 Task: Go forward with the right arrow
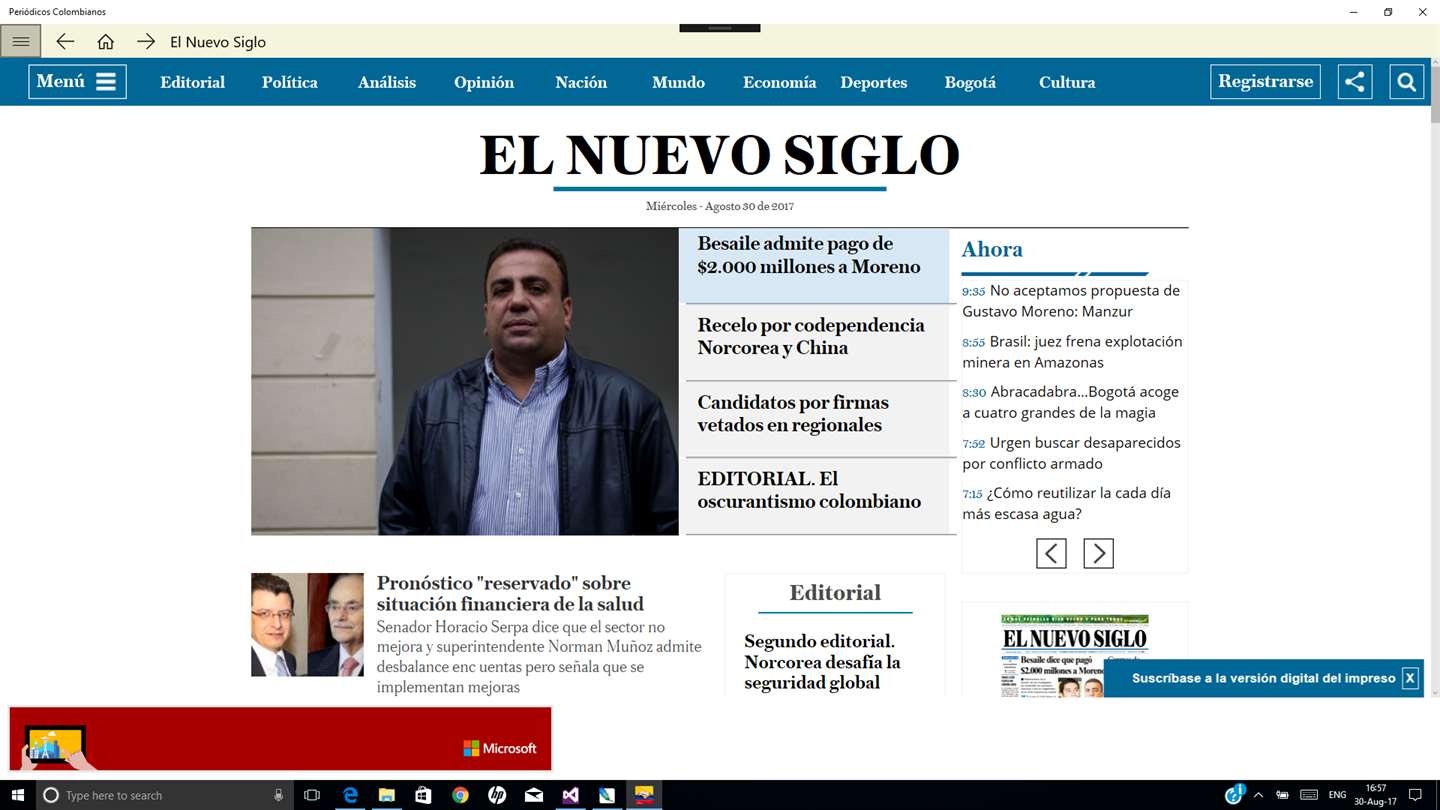(146, 41)
